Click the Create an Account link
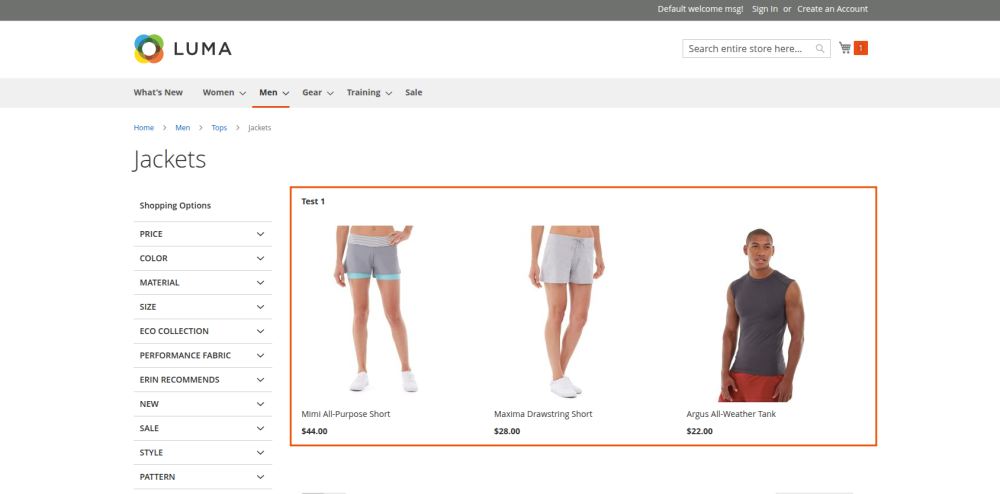This screenshot has width=1000, height=494. point(832,9)
